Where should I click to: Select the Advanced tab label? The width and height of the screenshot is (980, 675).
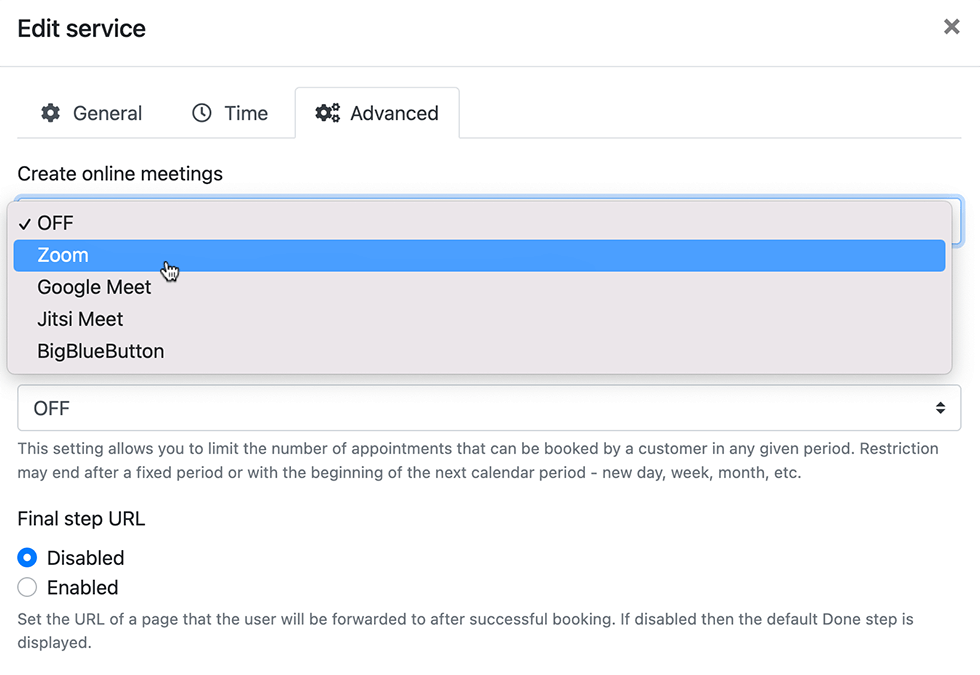coord(394,113)
